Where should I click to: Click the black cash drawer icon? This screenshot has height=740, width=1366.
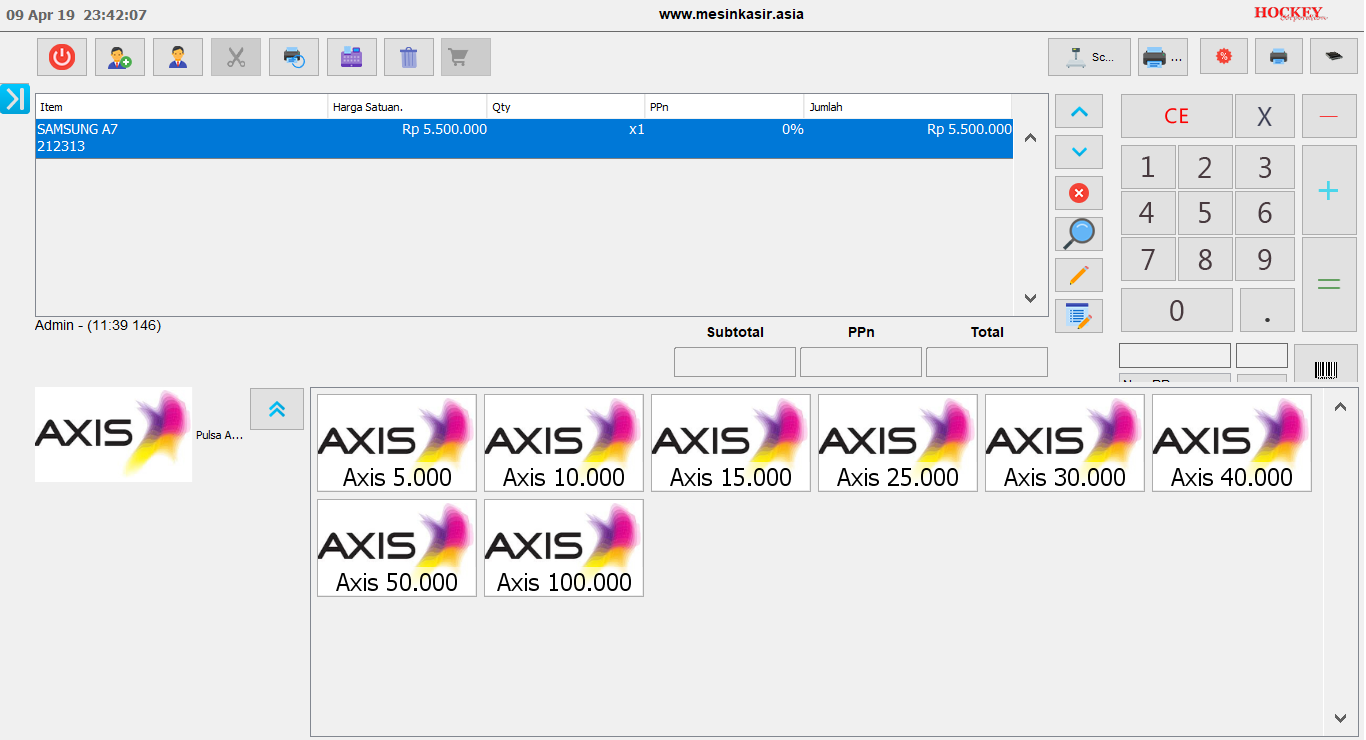pyautogui.click(x=1334, y=57)
